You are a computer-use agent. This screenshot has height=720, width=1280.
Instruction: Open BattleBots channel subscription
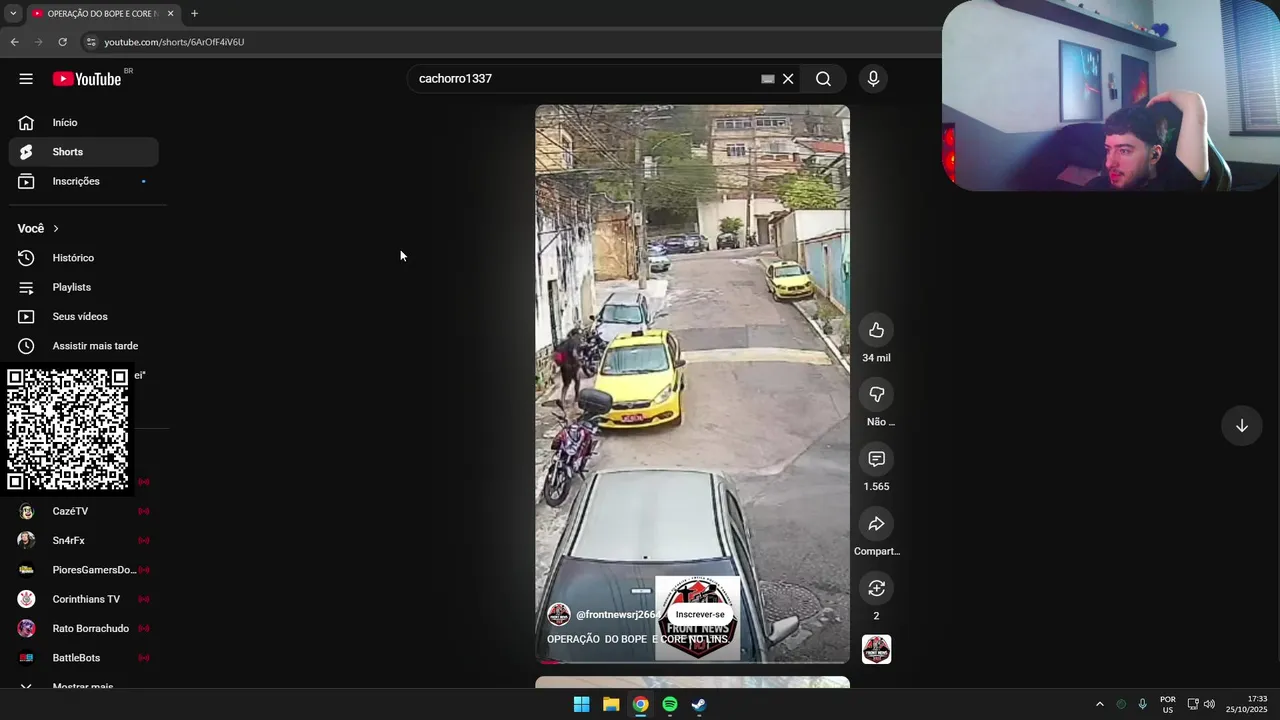(x=84, y=658)
